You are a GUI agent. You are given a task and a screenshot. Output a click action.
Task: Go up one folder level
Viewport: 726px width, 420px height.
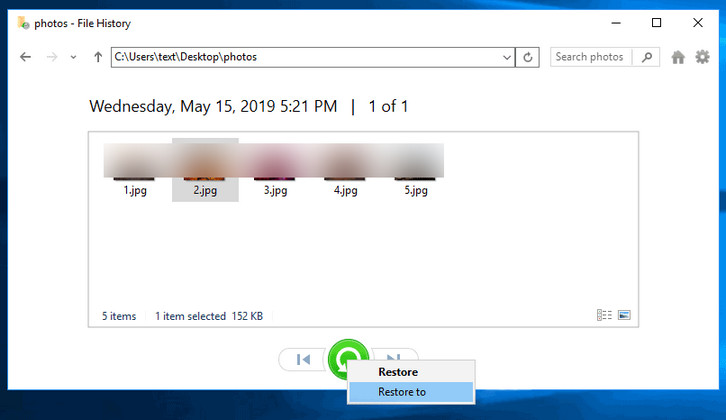[98, 57]
